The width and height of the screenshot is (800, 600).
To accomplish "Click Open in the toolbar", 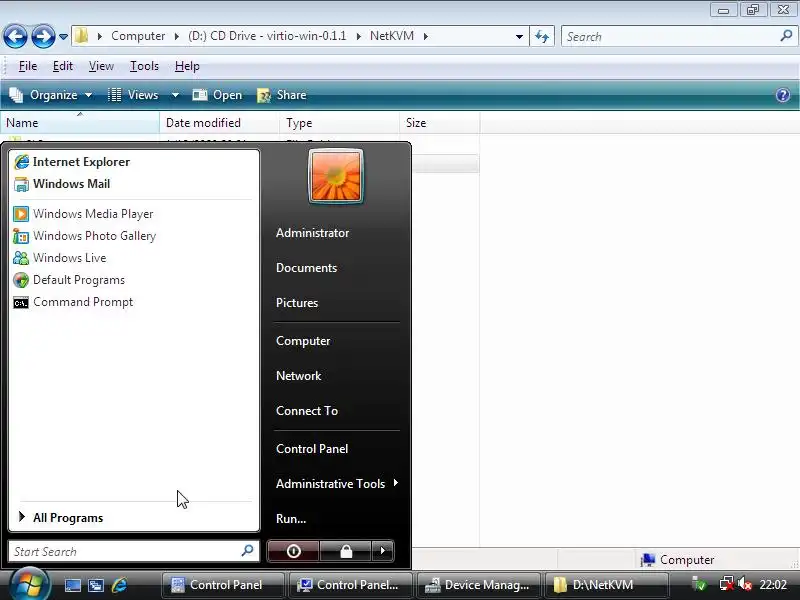I will pyautogui.click(x=217, y=95).
